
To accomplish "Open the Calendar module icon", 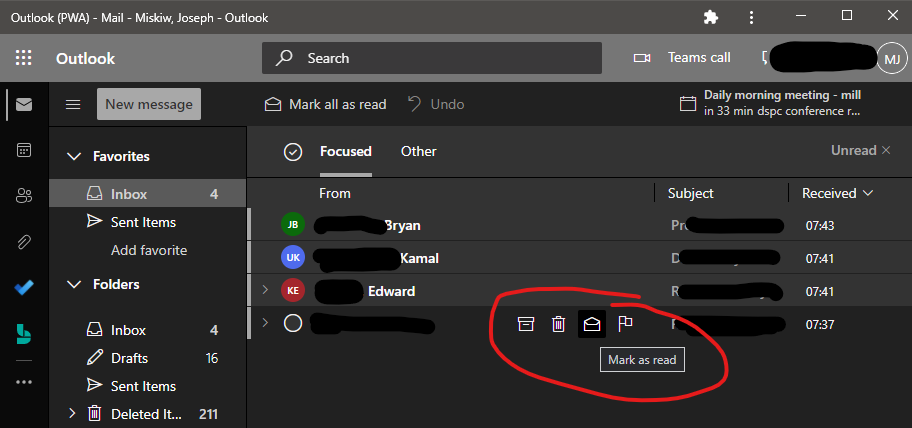I will [x=24, y=150].
